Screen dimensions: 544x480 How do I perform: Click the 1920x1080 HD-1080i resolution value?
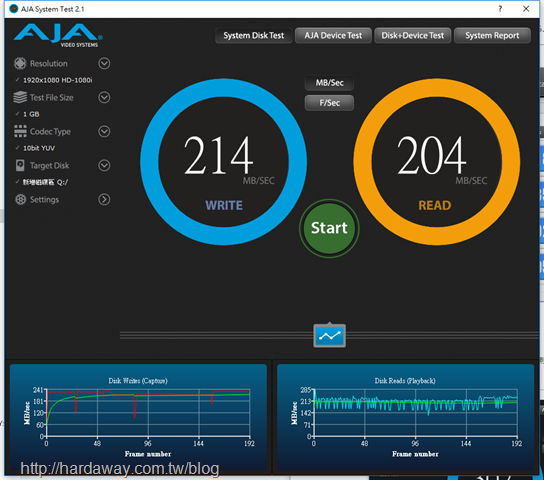tap(58, 80)
